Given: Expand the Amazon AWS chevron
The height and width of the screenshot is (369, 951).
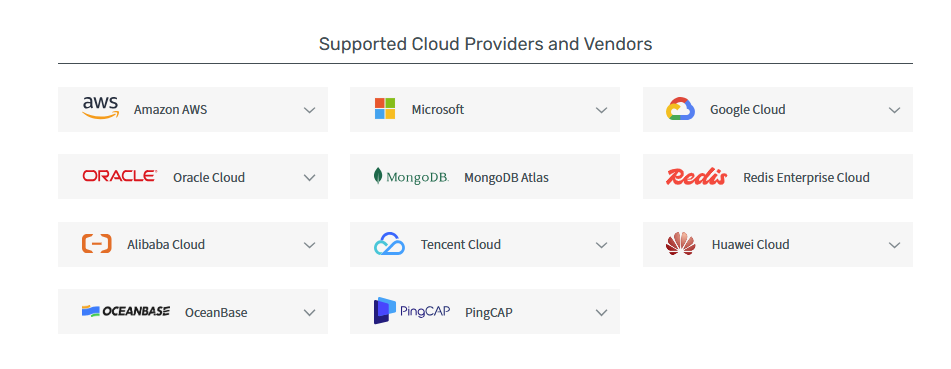Looking at the screenshot, I should pyautogui.click(x=310, y=110).
